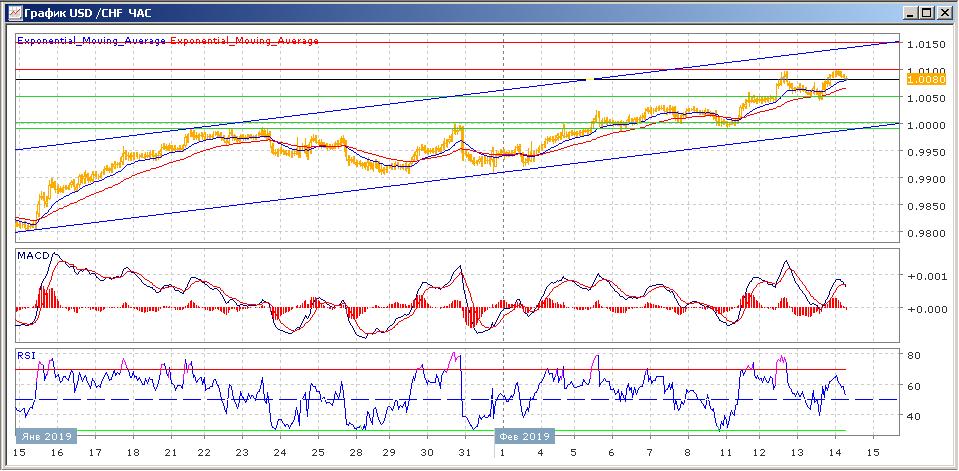Image resolution: width=959 pixels, height=471 pixels.
Task: Click the 1.0000 price axis label
Action: coord(926,125)
